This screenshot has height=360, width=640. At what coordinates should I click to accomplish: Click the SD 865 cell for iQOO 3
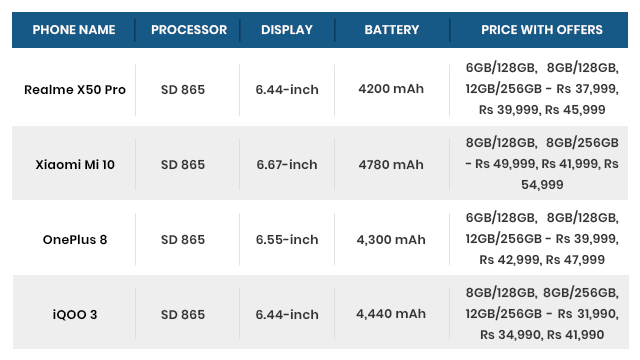(183, 315)
